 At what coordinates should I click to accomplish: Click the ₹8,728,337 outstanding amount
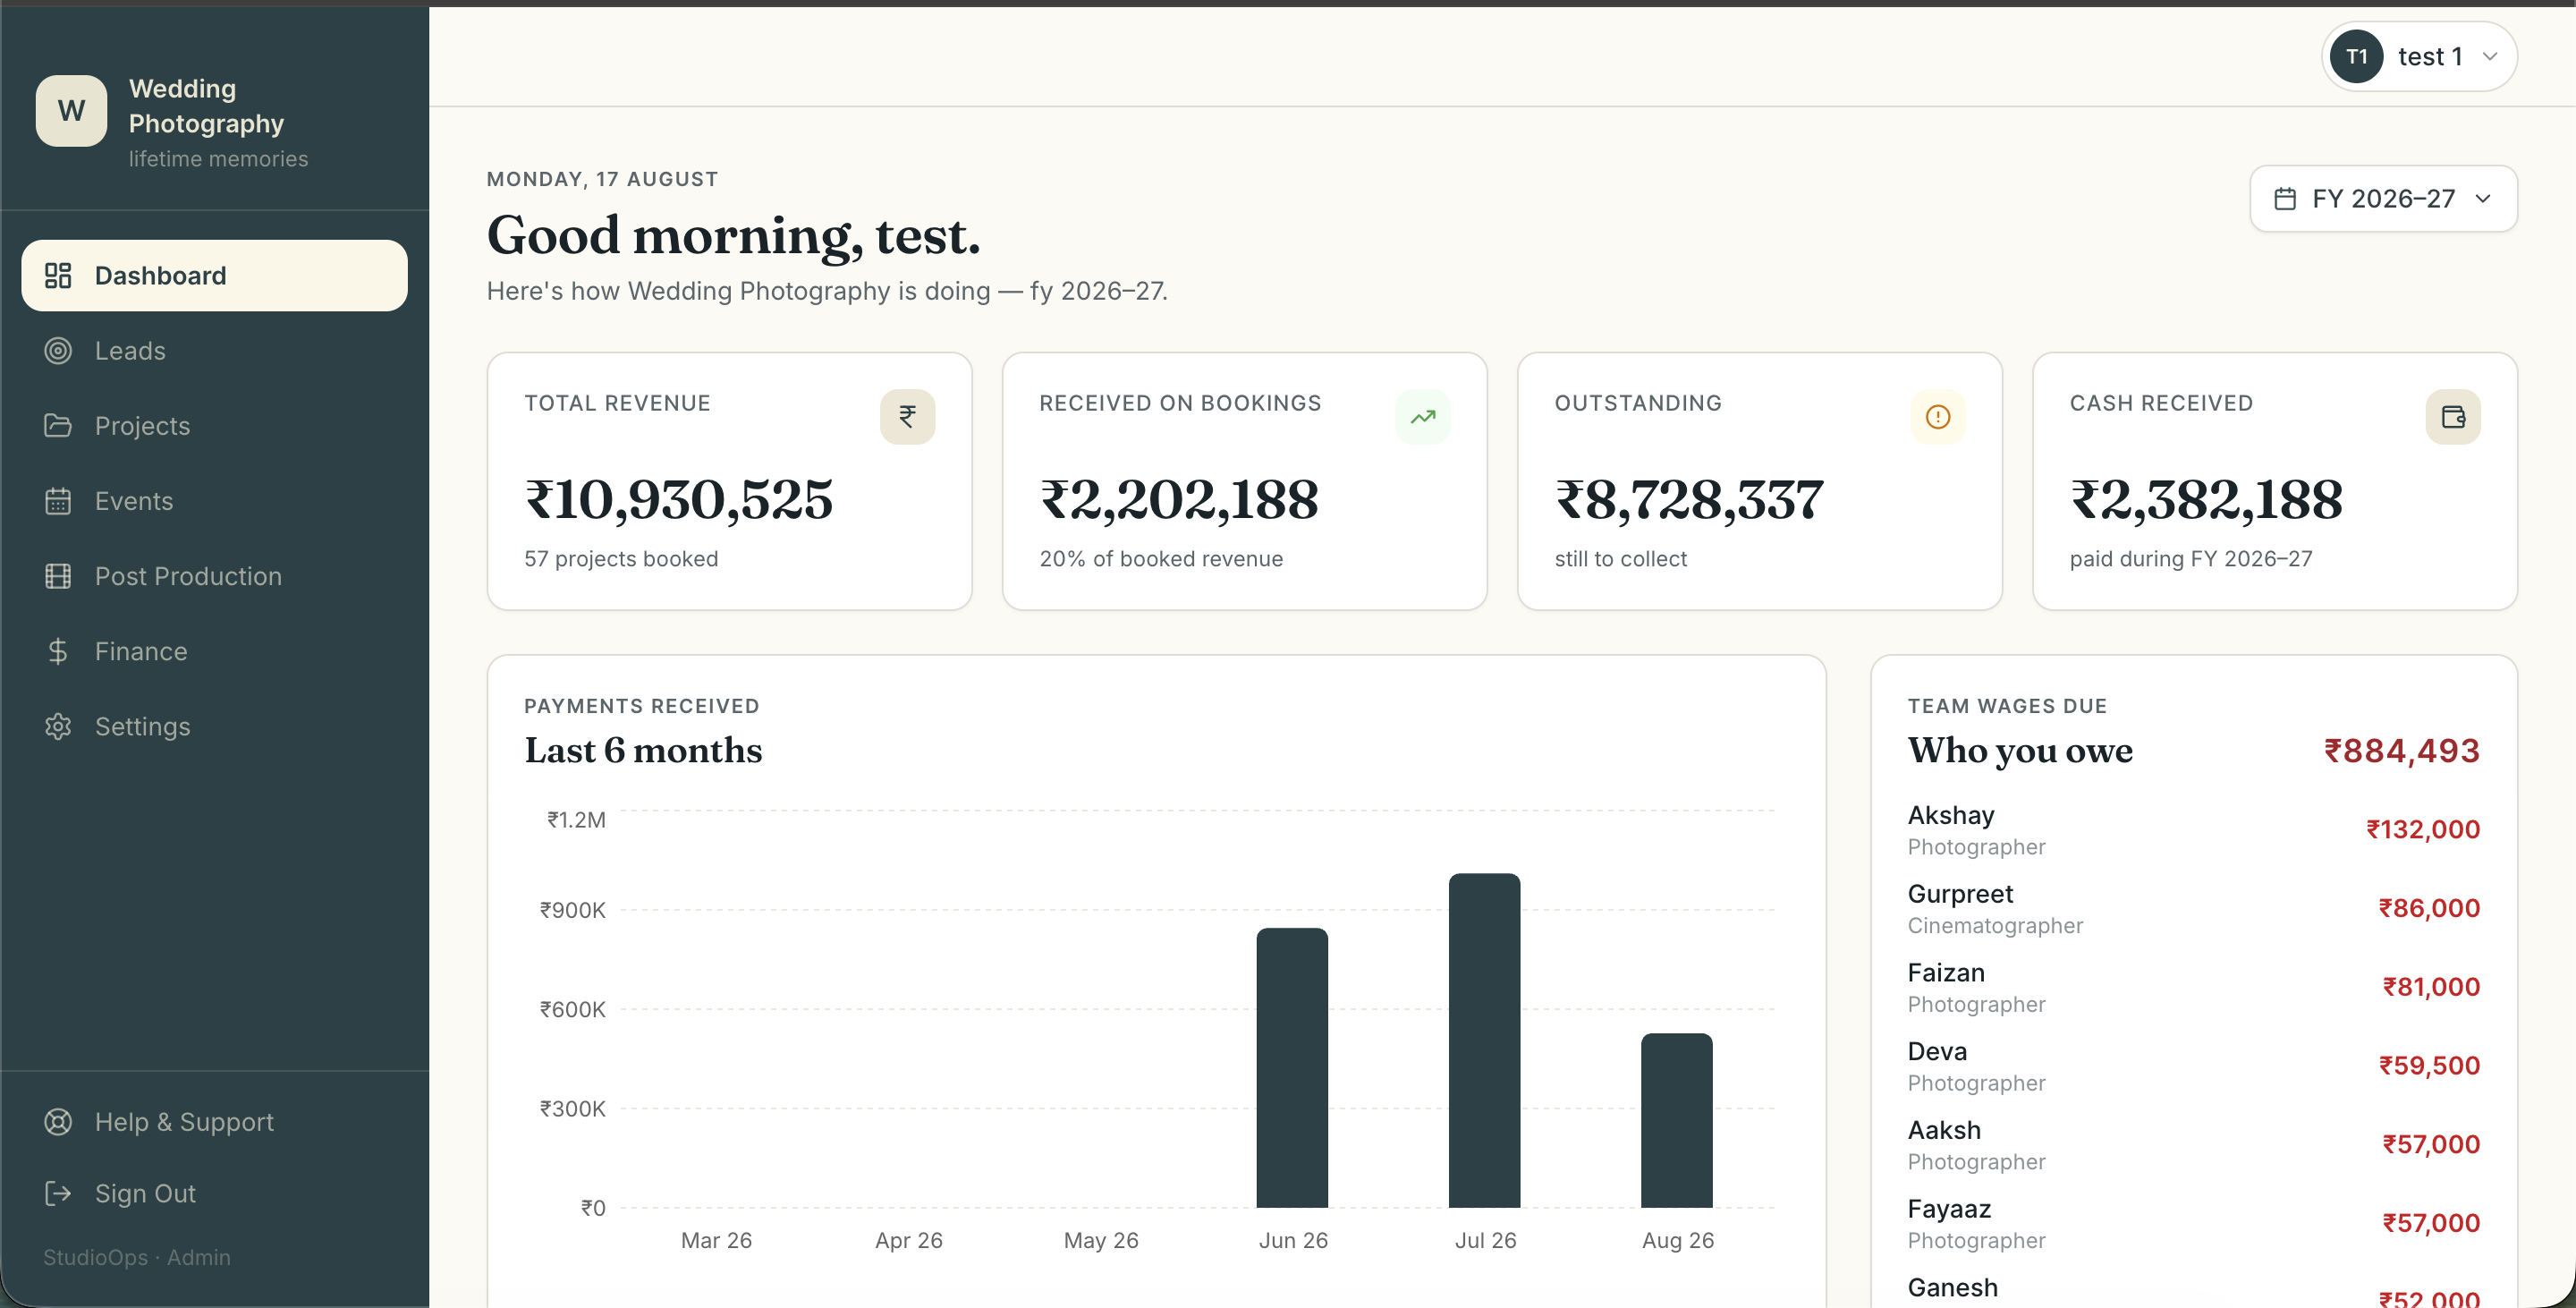coord(1688,499)
